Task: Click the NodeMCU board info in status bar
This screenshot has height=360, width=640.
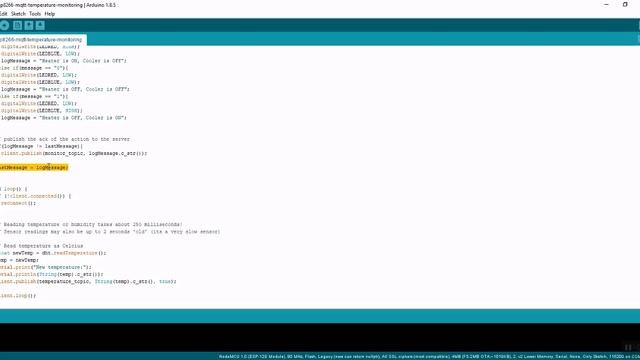Action: coord(429,356)
